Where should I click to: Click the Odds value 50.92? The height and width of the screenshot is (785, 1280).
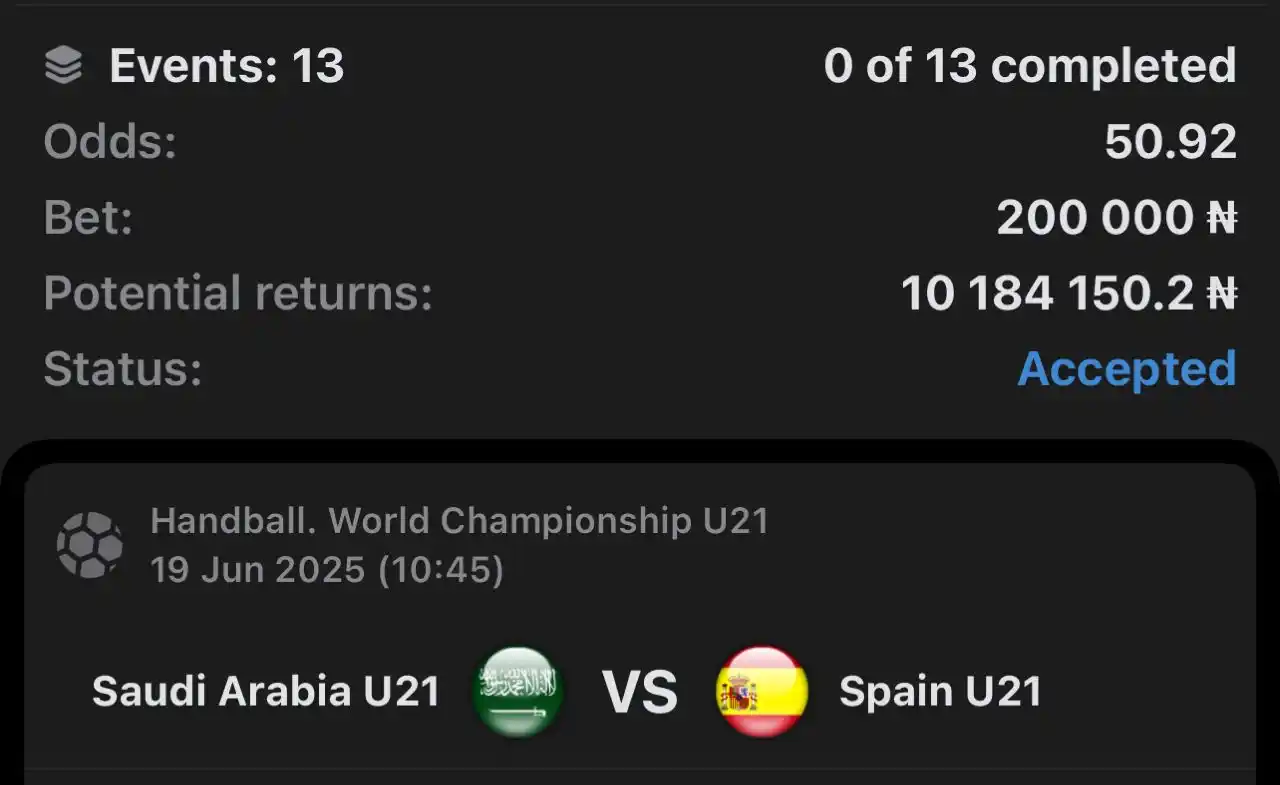click(x=1171, y=142)
